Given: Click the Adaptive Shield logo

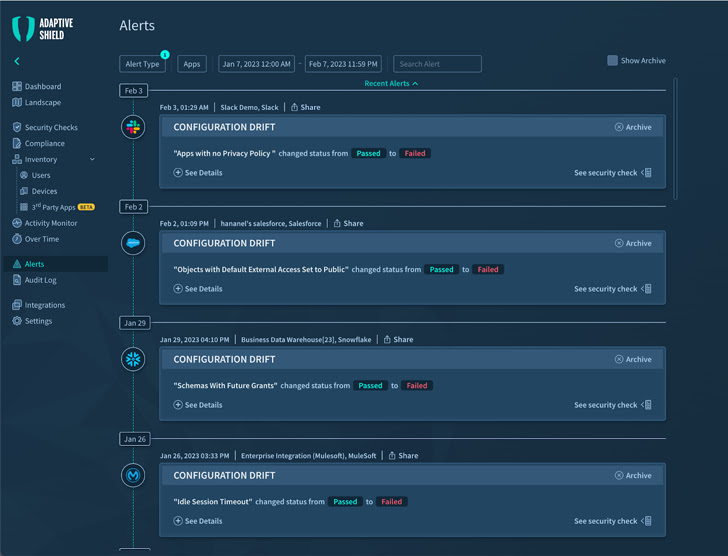Looking at the screenshot, I should pyautogui.click(x=43, y=29).
